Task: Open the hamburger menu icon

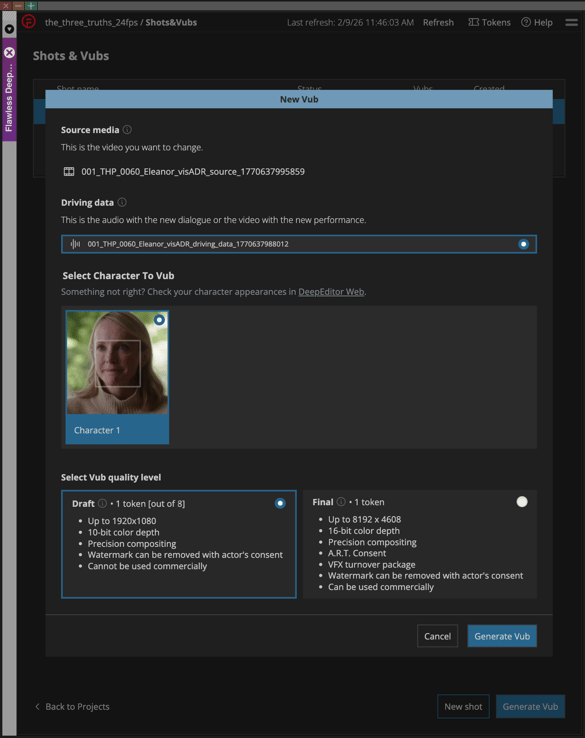Action: 571,22
